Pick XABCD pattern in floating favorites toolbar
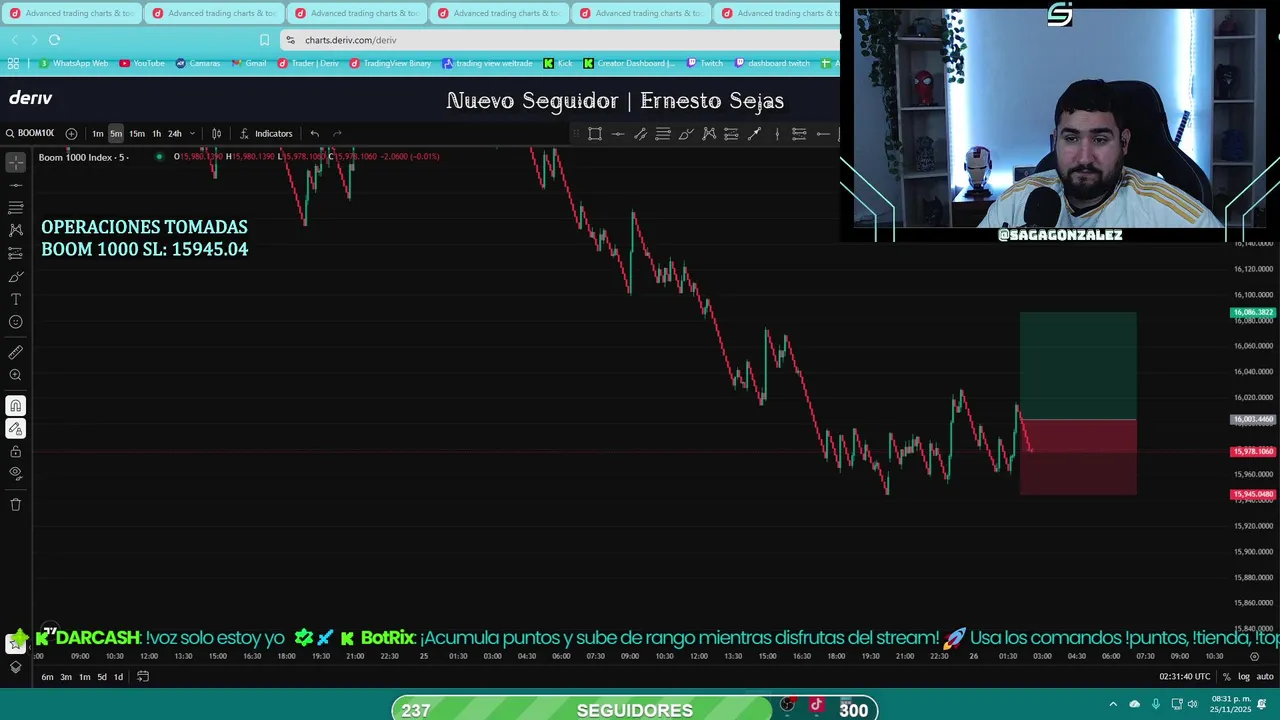Image resolution: width=1280 pixels, height=720 pixels. click(709, 134)
